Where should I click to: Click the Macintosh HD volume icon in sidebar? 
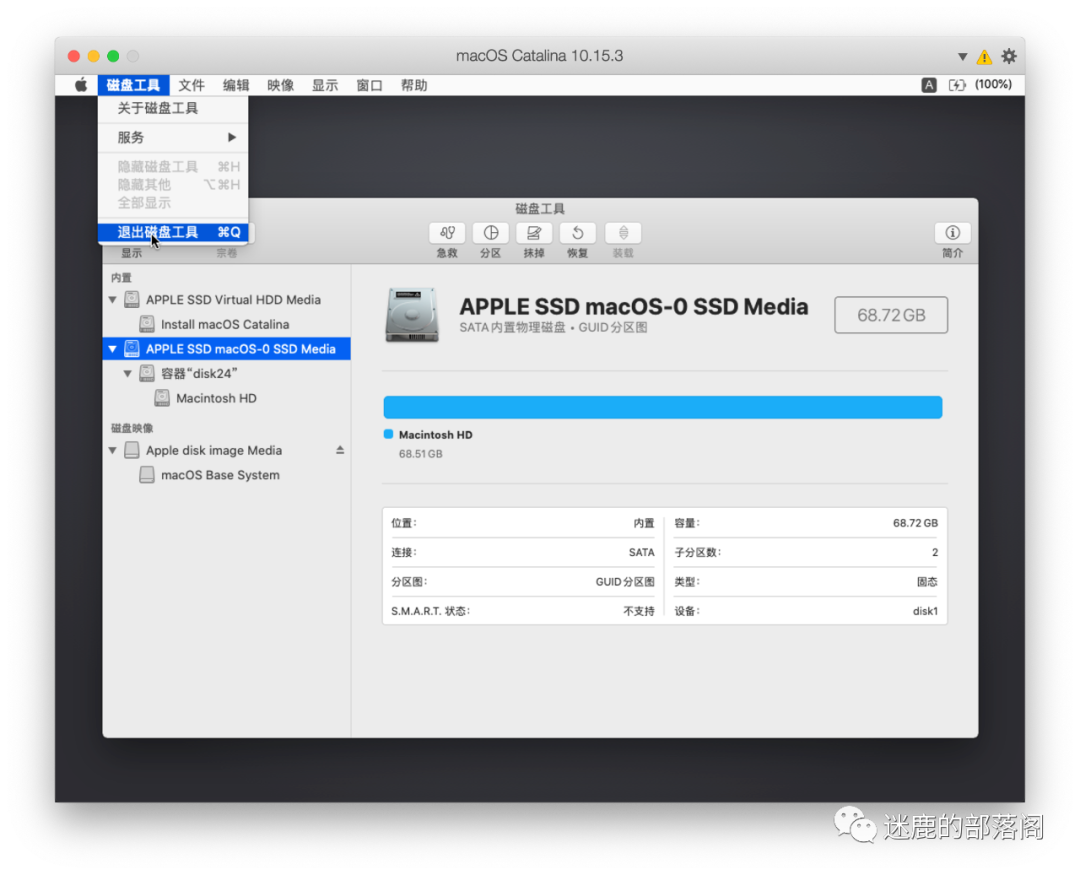coord(162,398)
